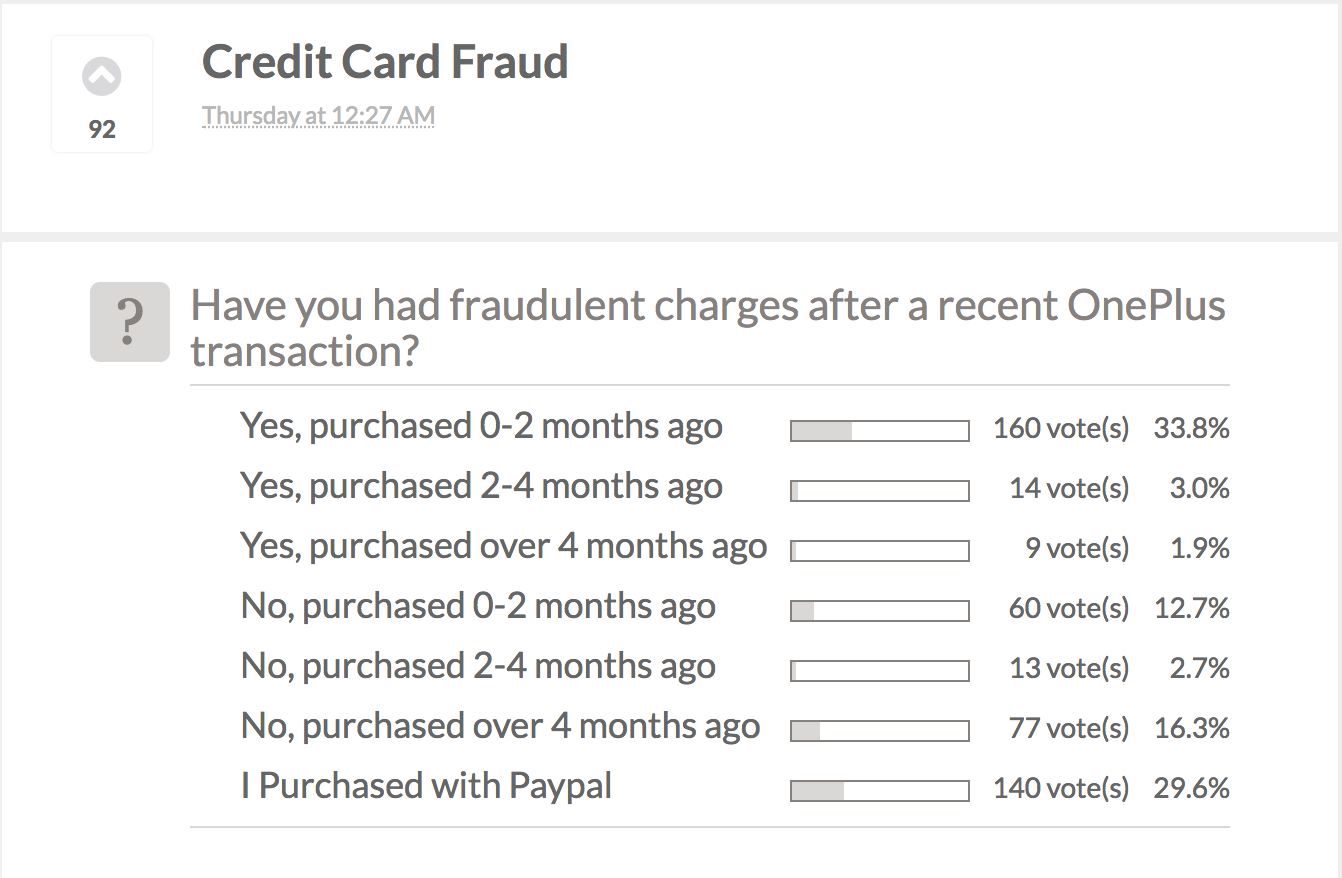The width and height of the screenshot is (1342, 878).
Task: Select 'Yes, purchased 0-2 months ago' option
Action: pyautogui.click(x=481, y=427)
